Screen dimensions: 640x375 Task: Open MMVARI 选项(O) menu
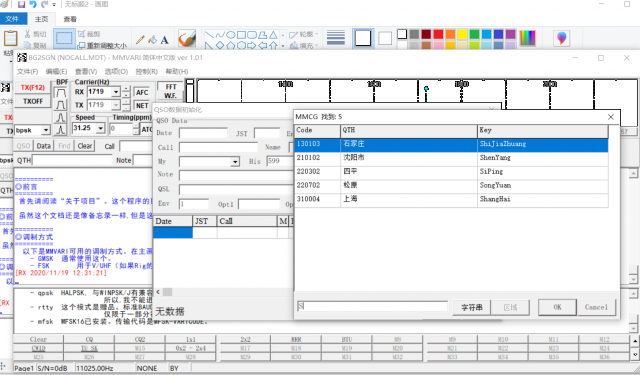116,71
